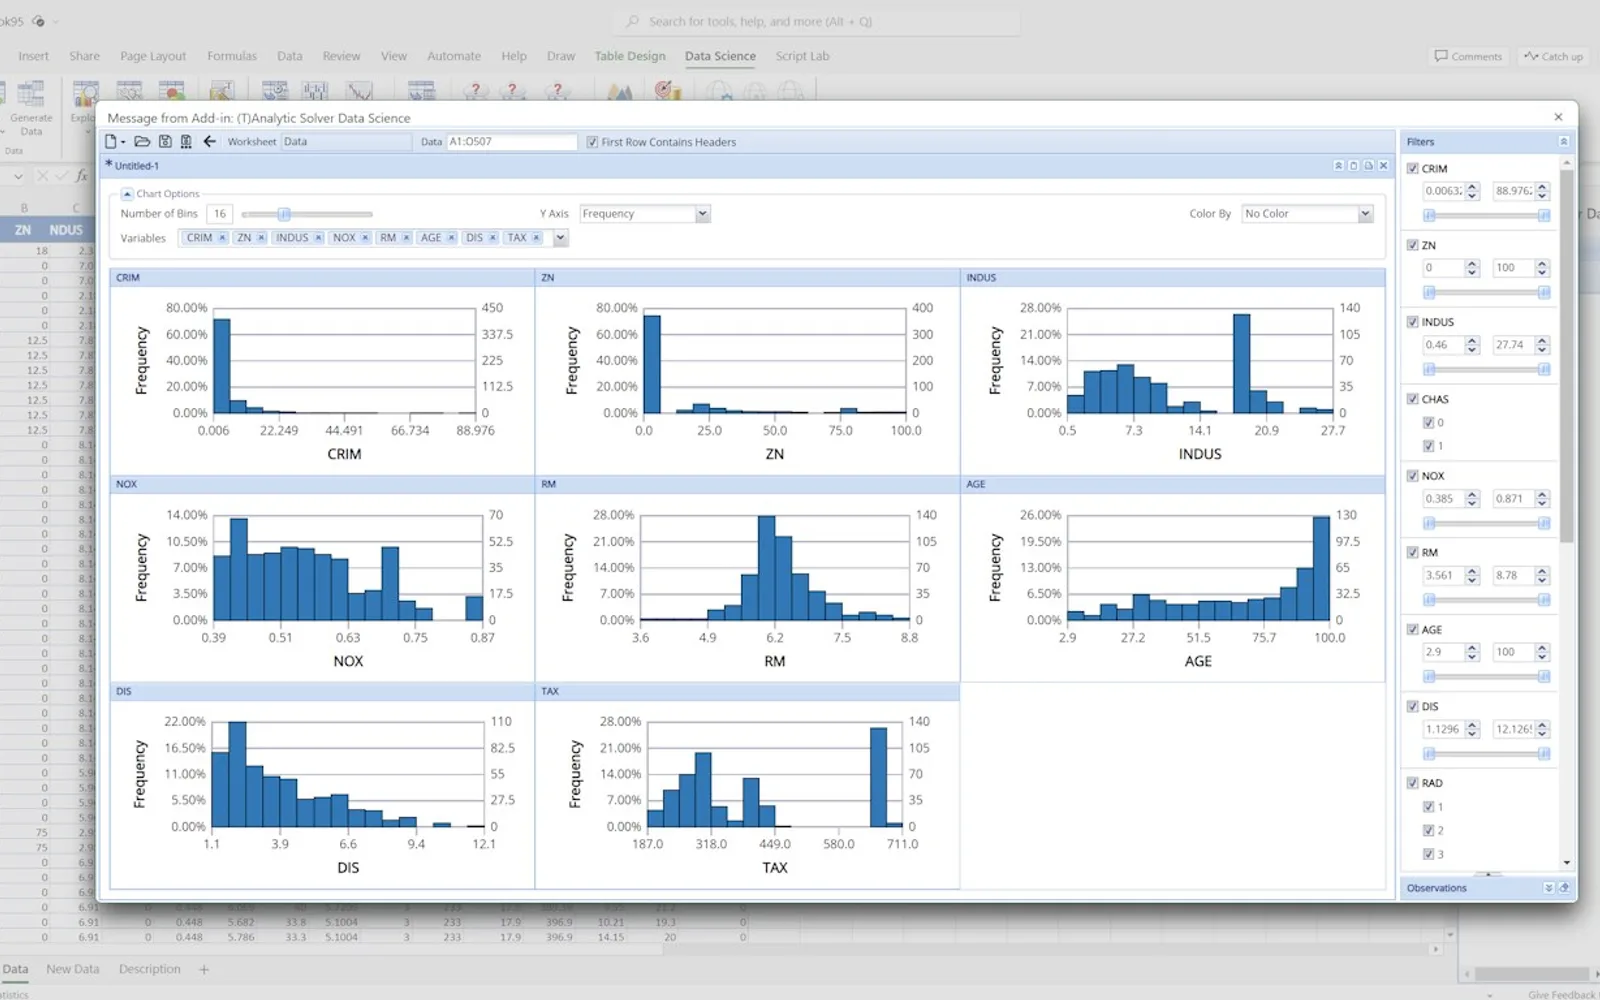1600x1000 pixels.
Task: Click the Number of Bins value field
Action: tap(220, 214)
